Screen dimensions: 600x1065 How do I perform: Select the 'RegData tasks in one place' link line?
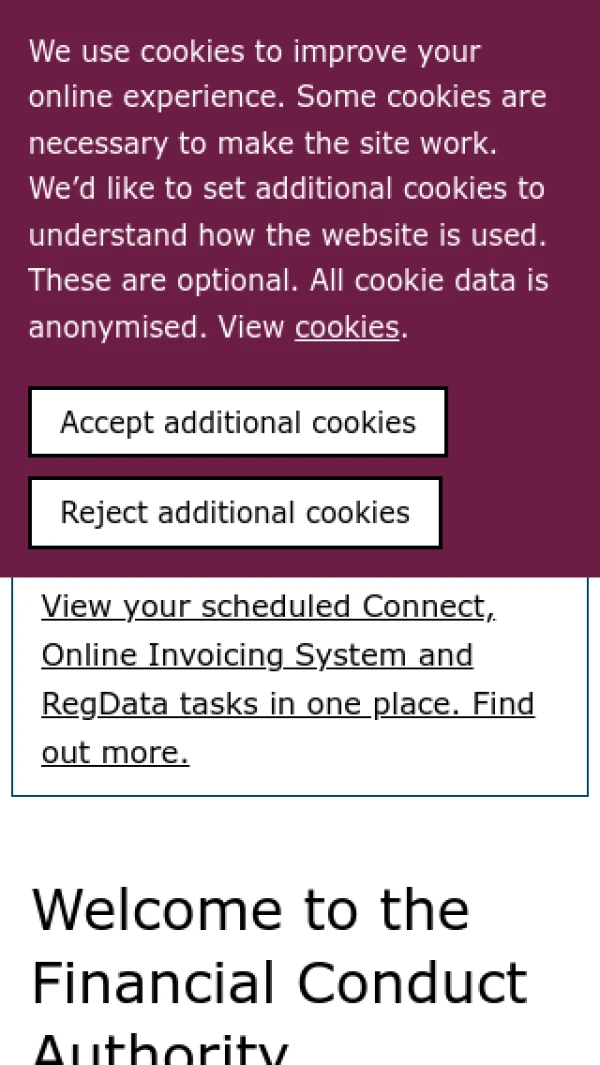(288, 704)
